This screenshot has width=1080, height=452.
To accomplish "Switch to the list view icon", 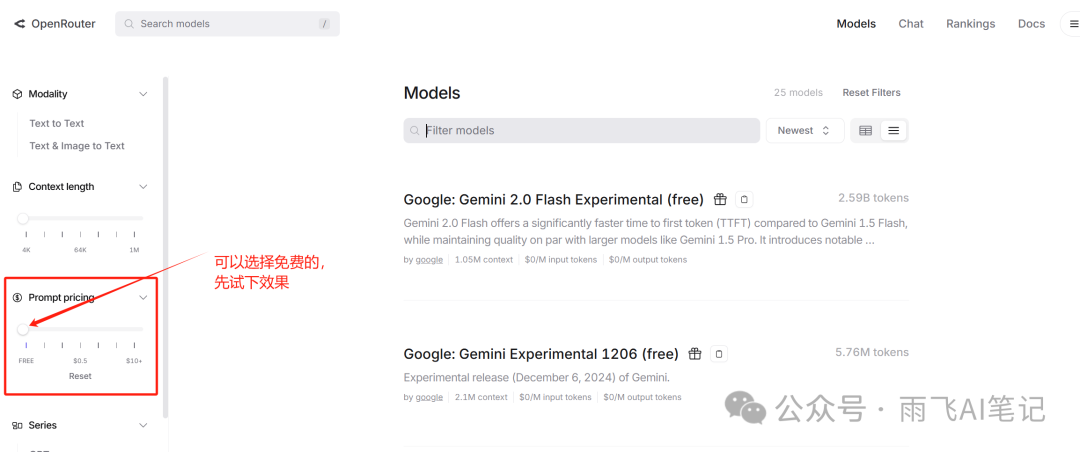I will [893, 130].
